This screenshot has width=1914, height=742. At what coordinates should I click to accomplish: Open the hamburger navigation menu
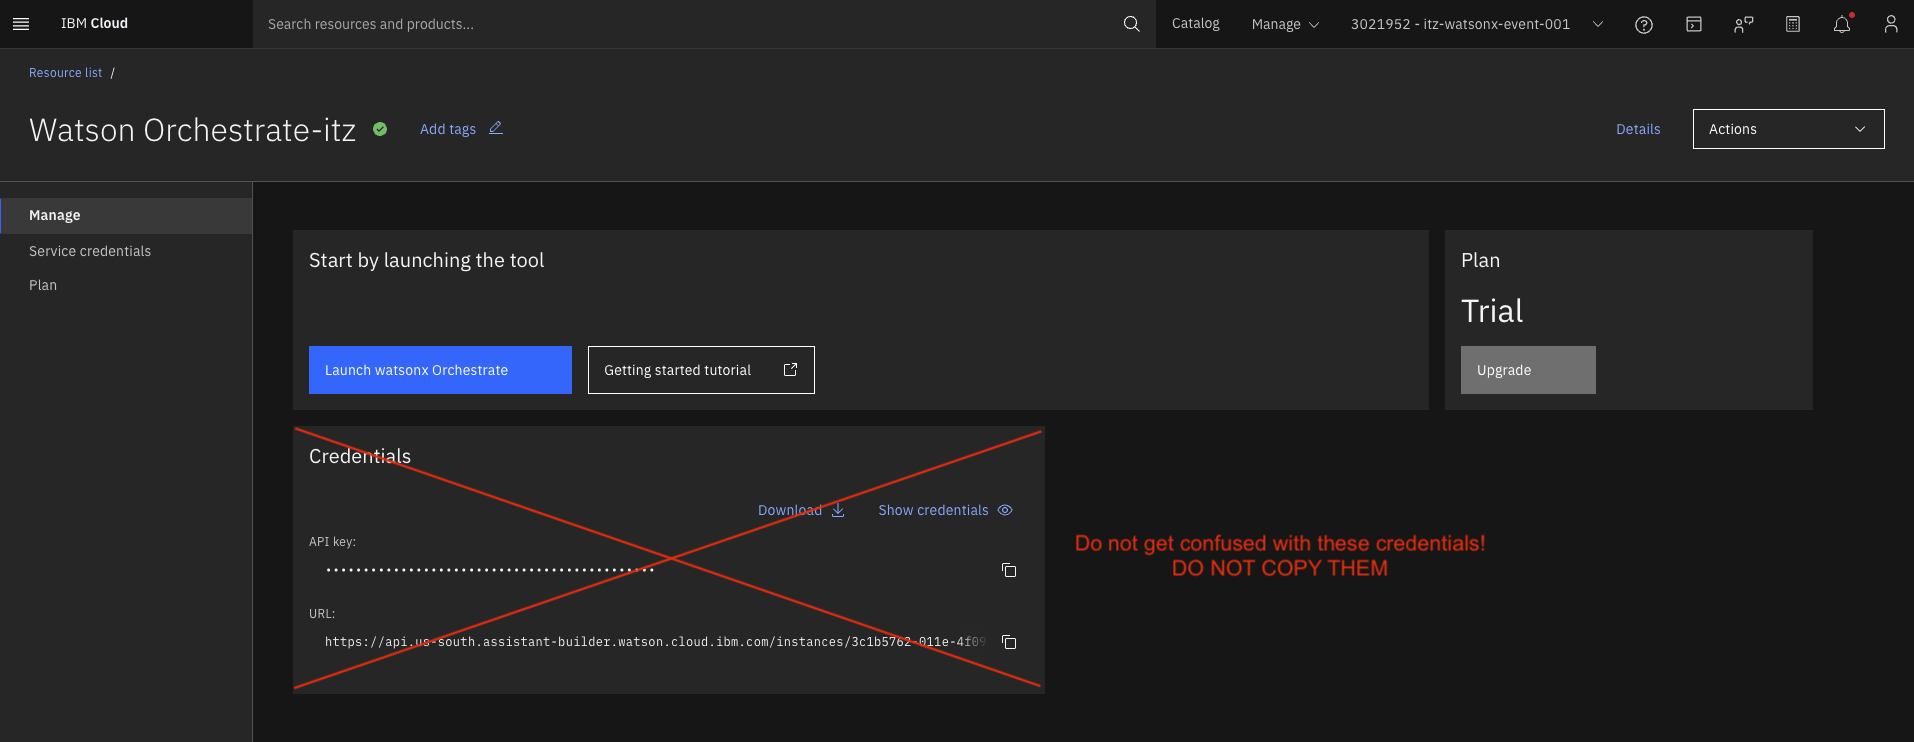pos(21,24)
